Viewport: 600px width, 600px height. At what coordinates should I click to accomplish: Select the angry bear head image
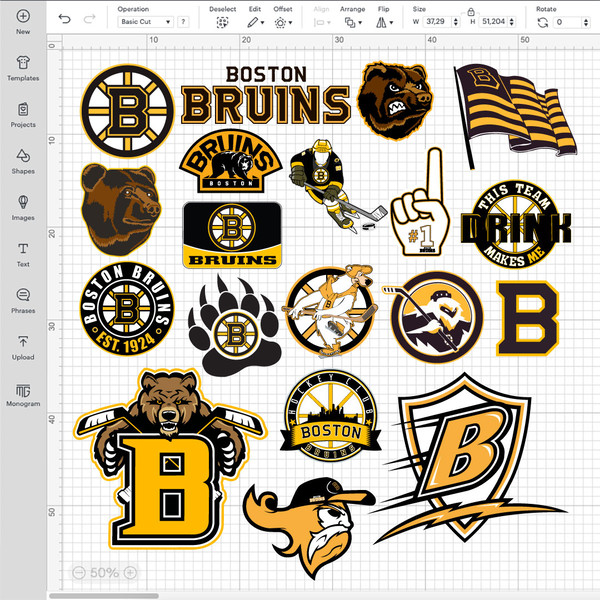point(395,101)
